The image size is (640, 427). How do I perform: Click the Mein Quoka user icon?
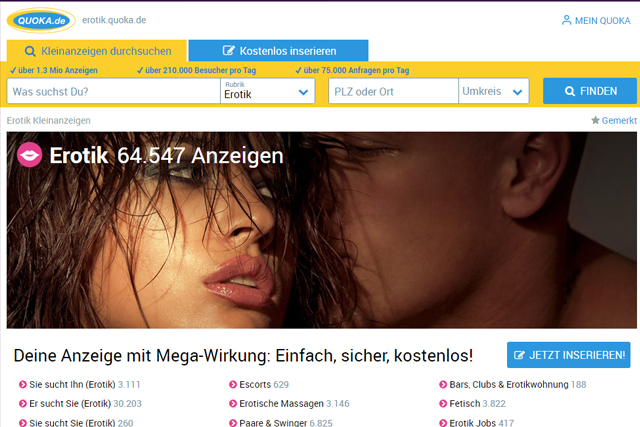pyautogui.click(x=567, y=20)
